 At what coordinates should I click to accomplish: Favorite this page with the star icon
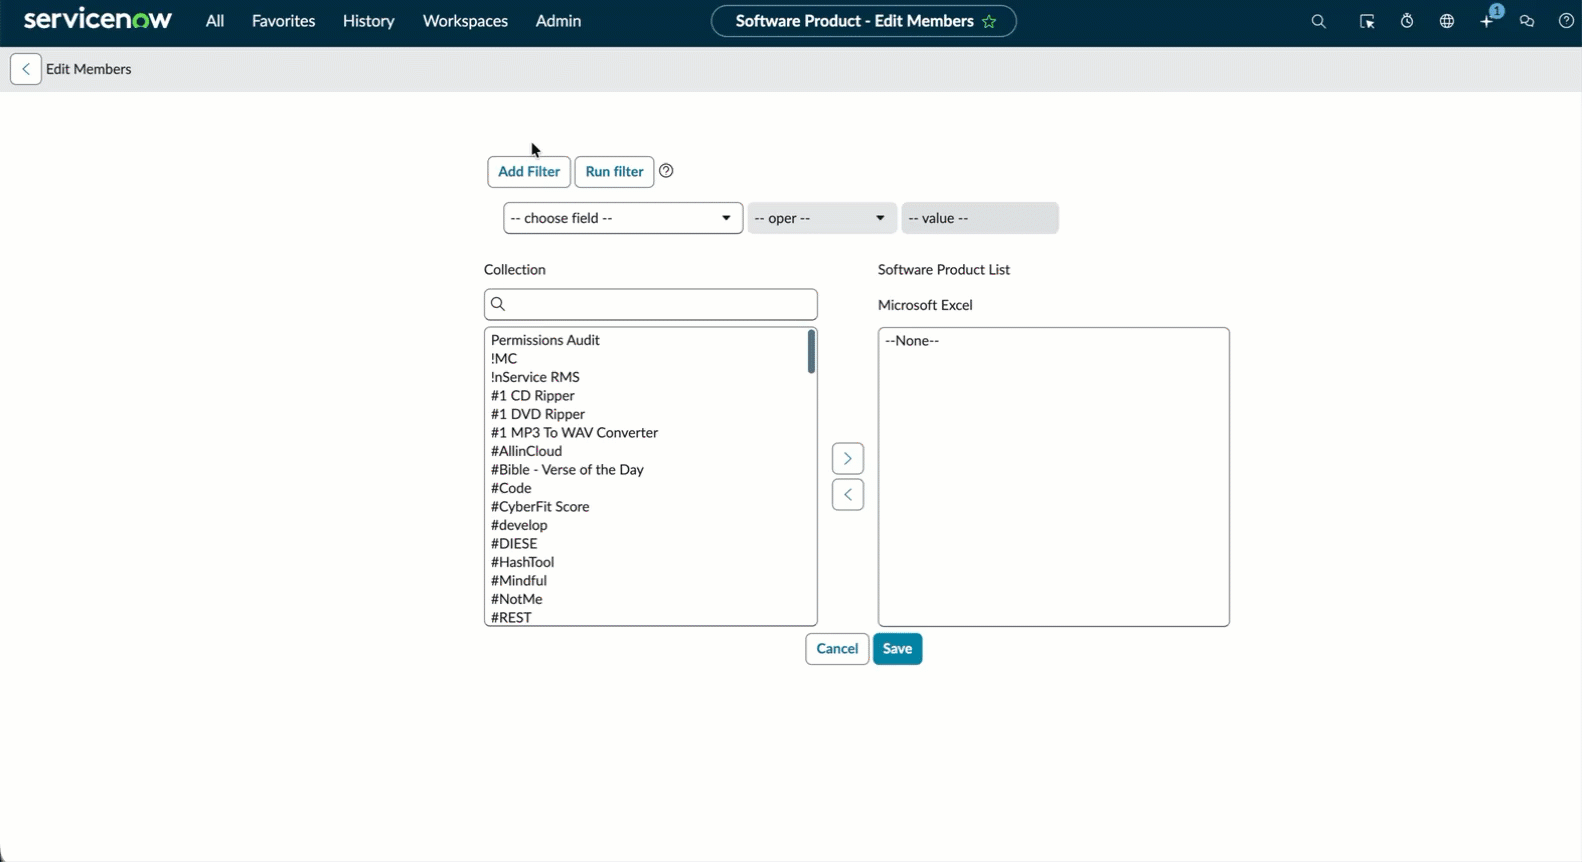click(989, 21)
